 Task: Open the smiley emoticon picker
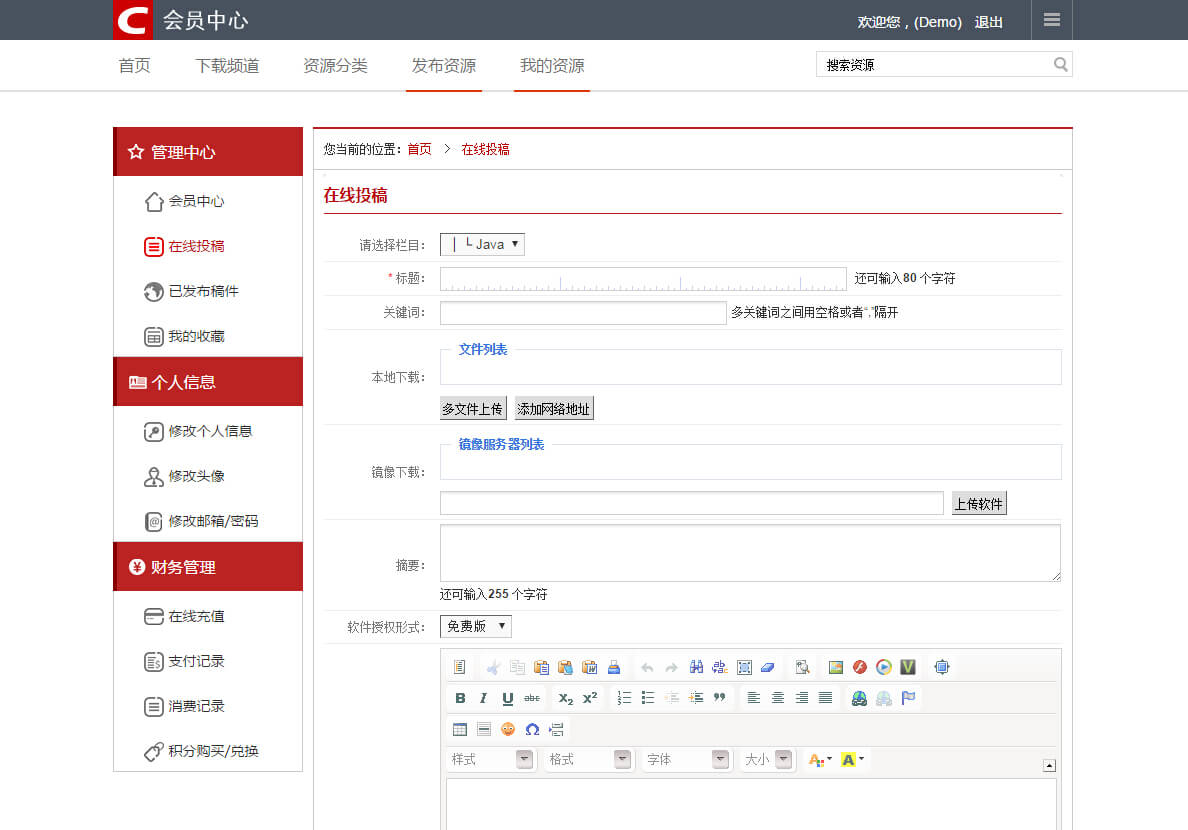point(508,729)
